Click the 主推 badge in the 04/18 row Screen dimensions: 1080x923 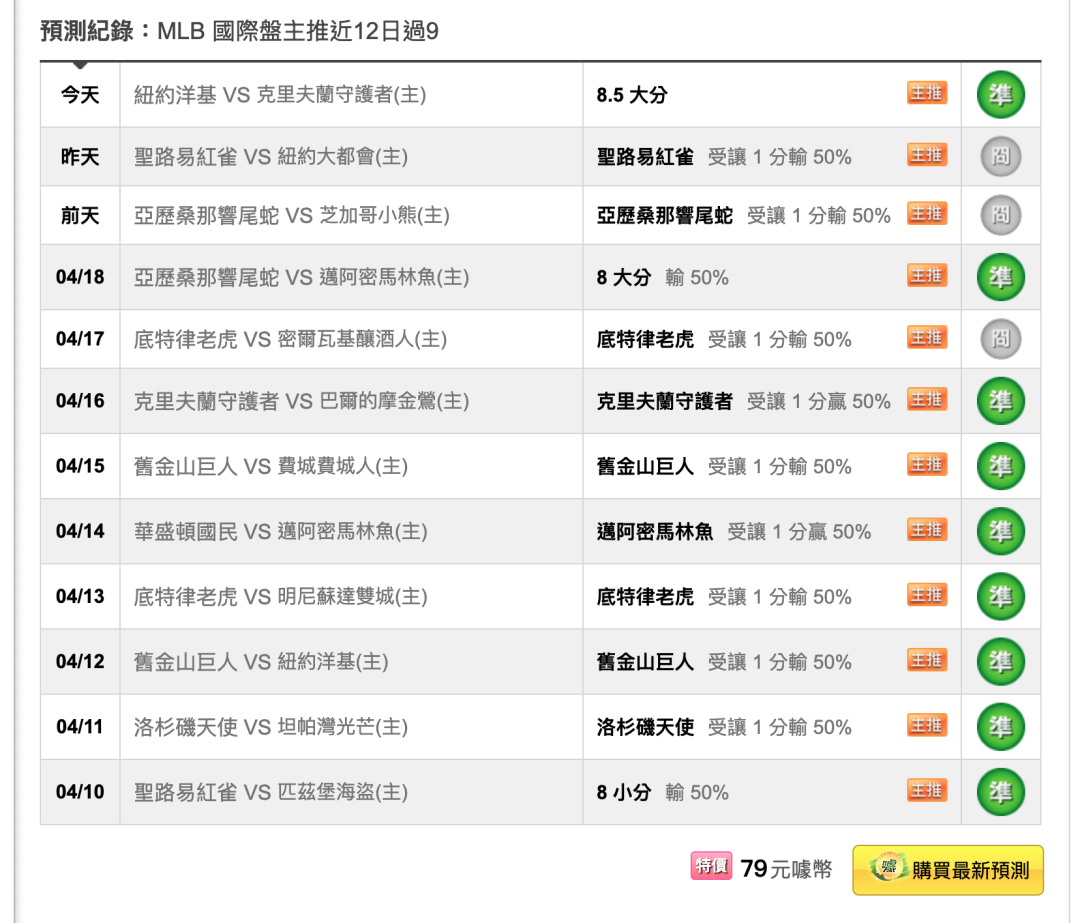click(x=927, y=276)
